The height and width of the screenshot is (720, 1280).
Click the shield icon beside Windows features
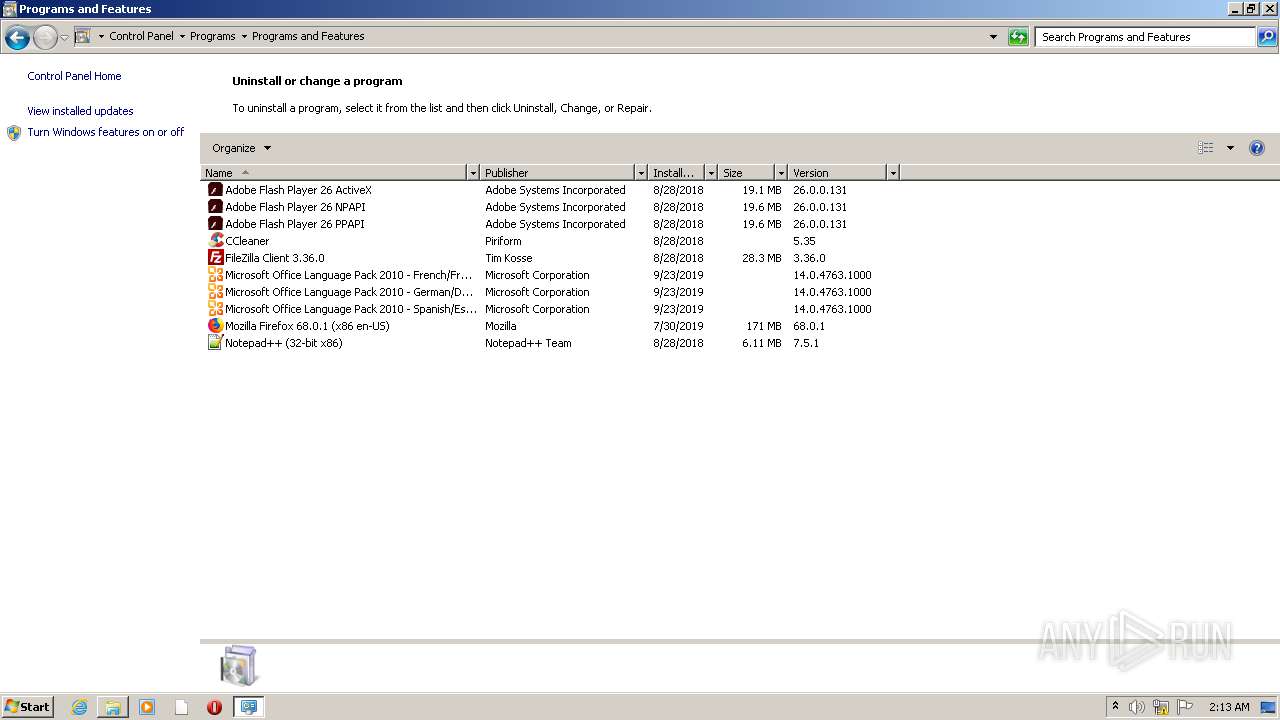(14, 133)
